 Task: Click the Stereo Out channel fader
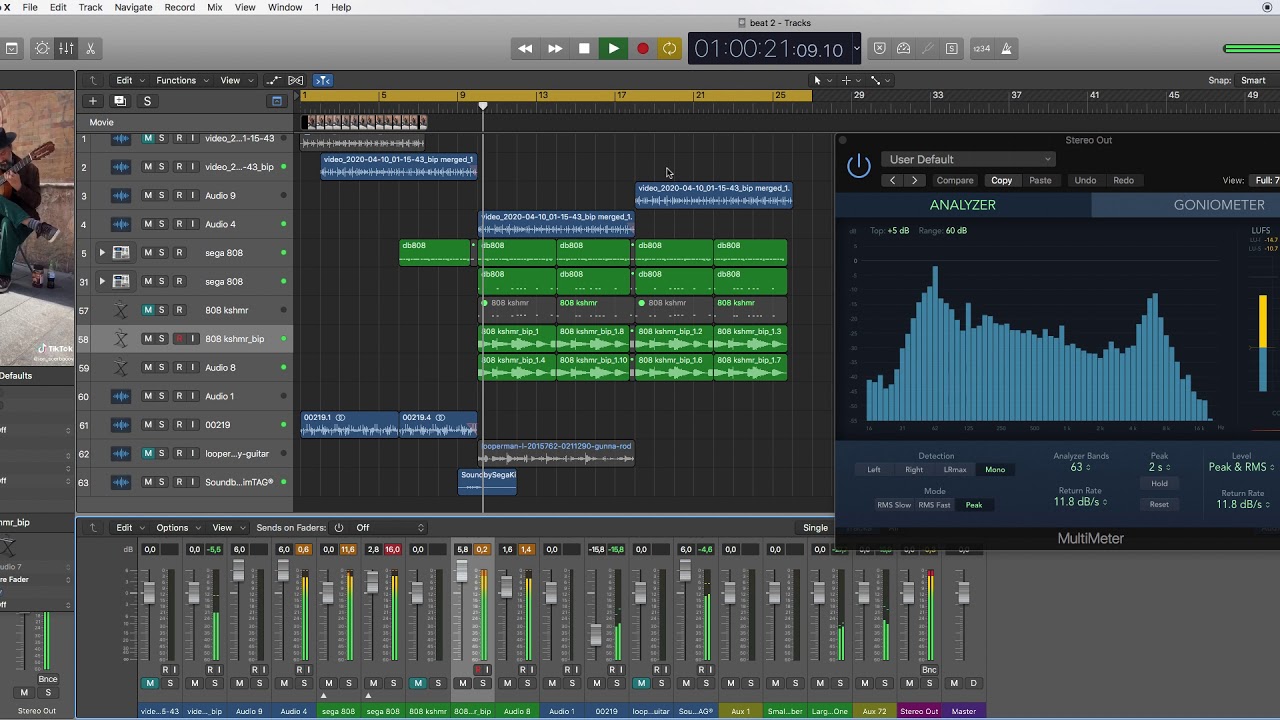[908, 592]
